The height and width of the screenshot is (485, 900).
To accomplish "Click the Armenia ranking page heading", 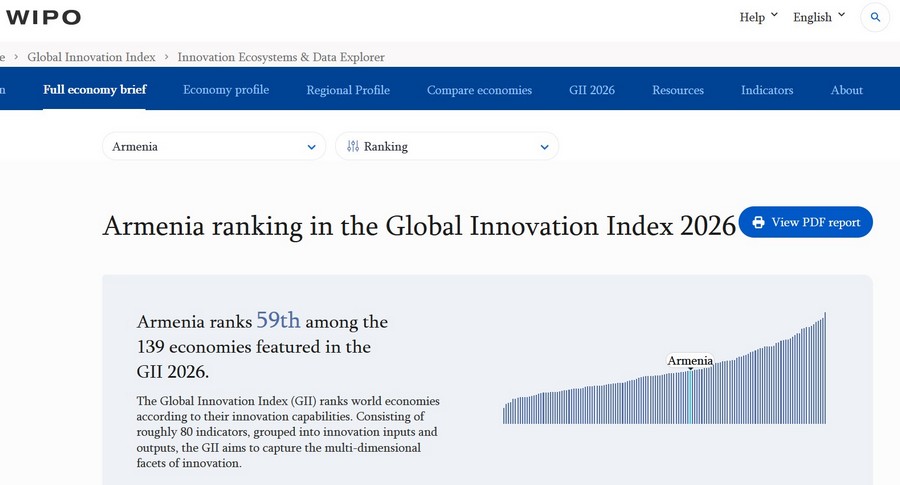I will click(419, 226).
